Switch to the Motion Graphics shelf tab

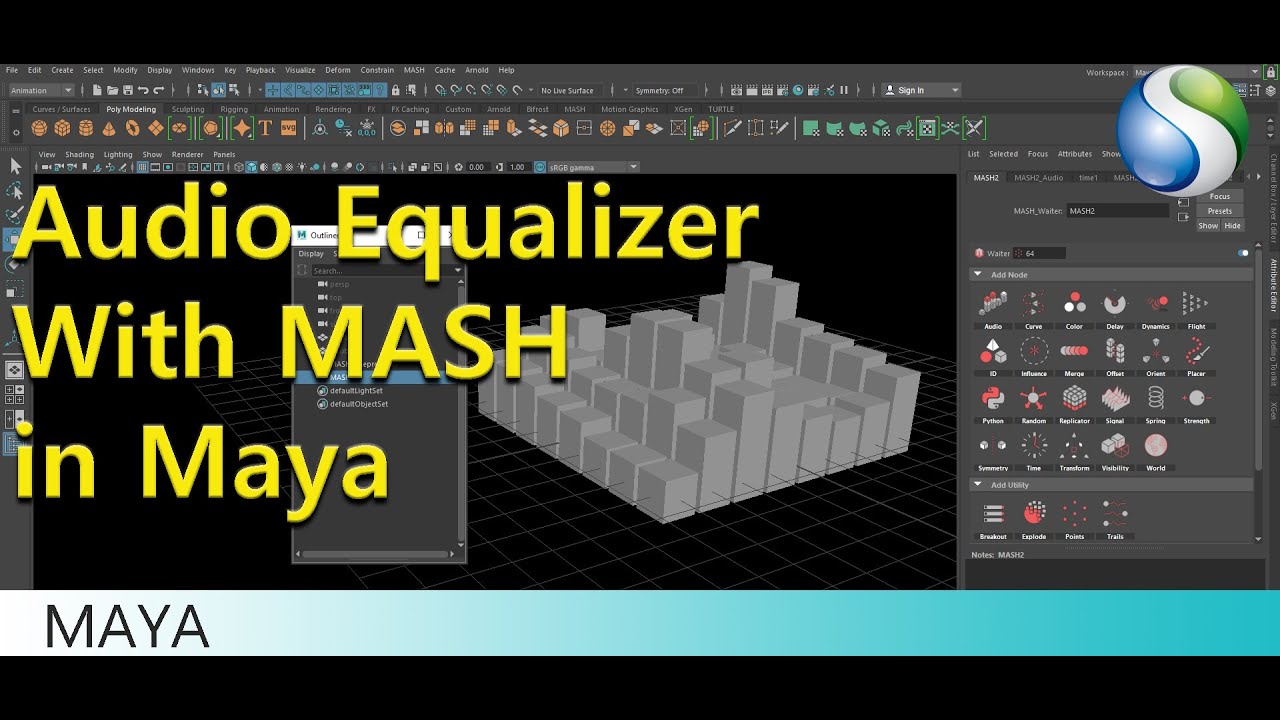point(630,109)
